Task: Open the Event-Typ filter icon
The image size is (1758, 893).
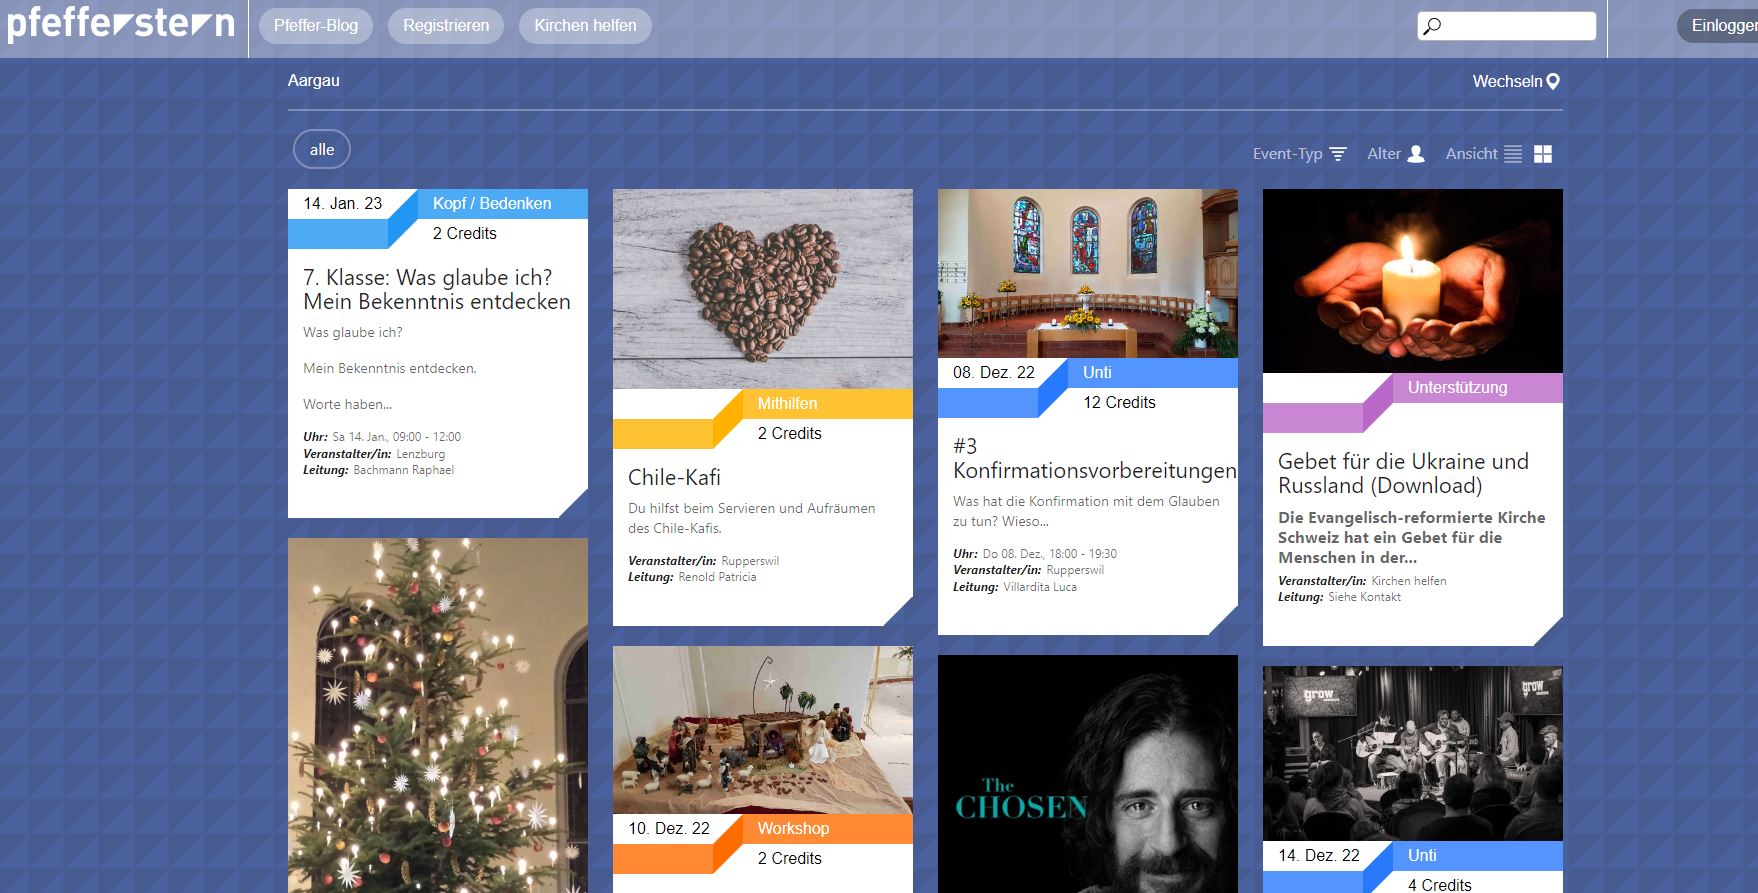Action: pos(1338,154)
